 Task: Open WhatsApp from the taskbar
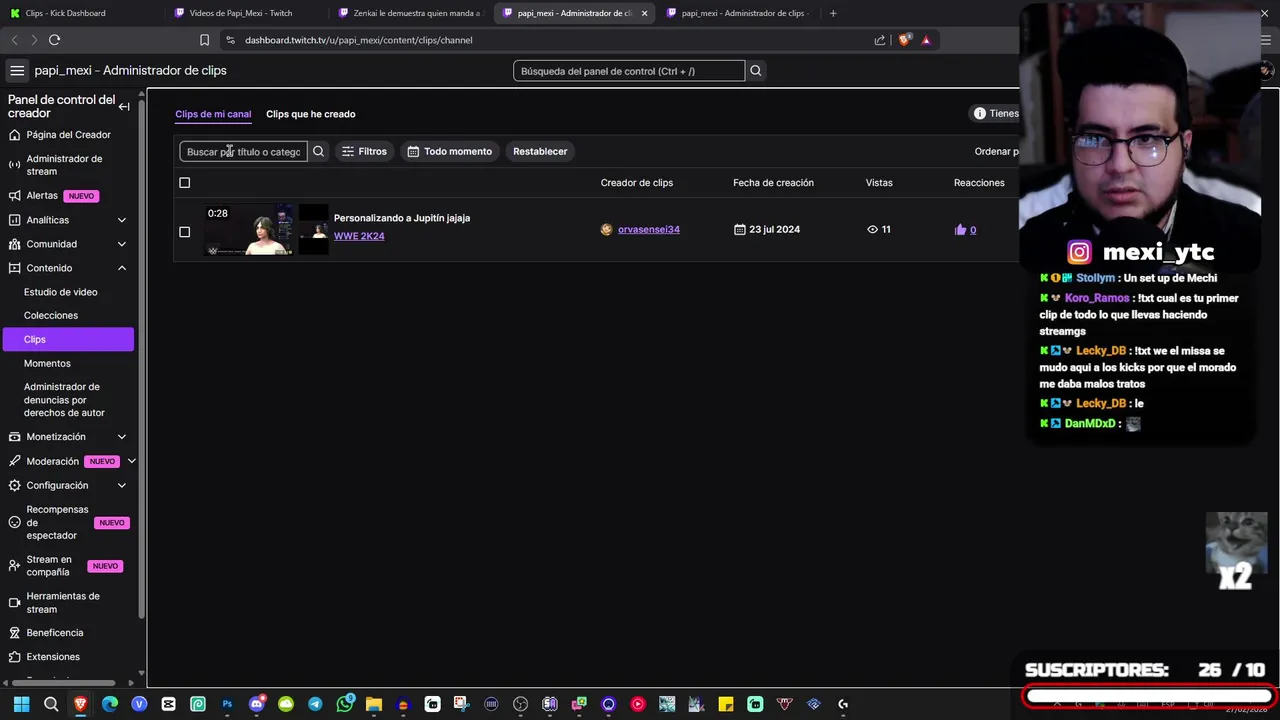click(345, 704)
